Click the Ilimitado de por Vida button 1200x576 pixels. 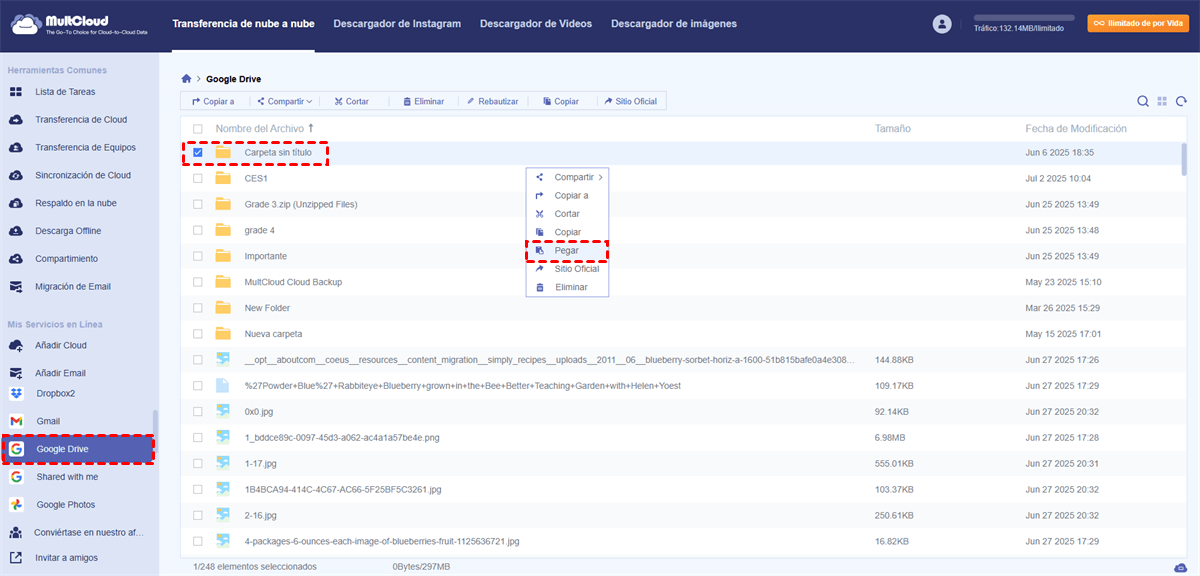1139,23
